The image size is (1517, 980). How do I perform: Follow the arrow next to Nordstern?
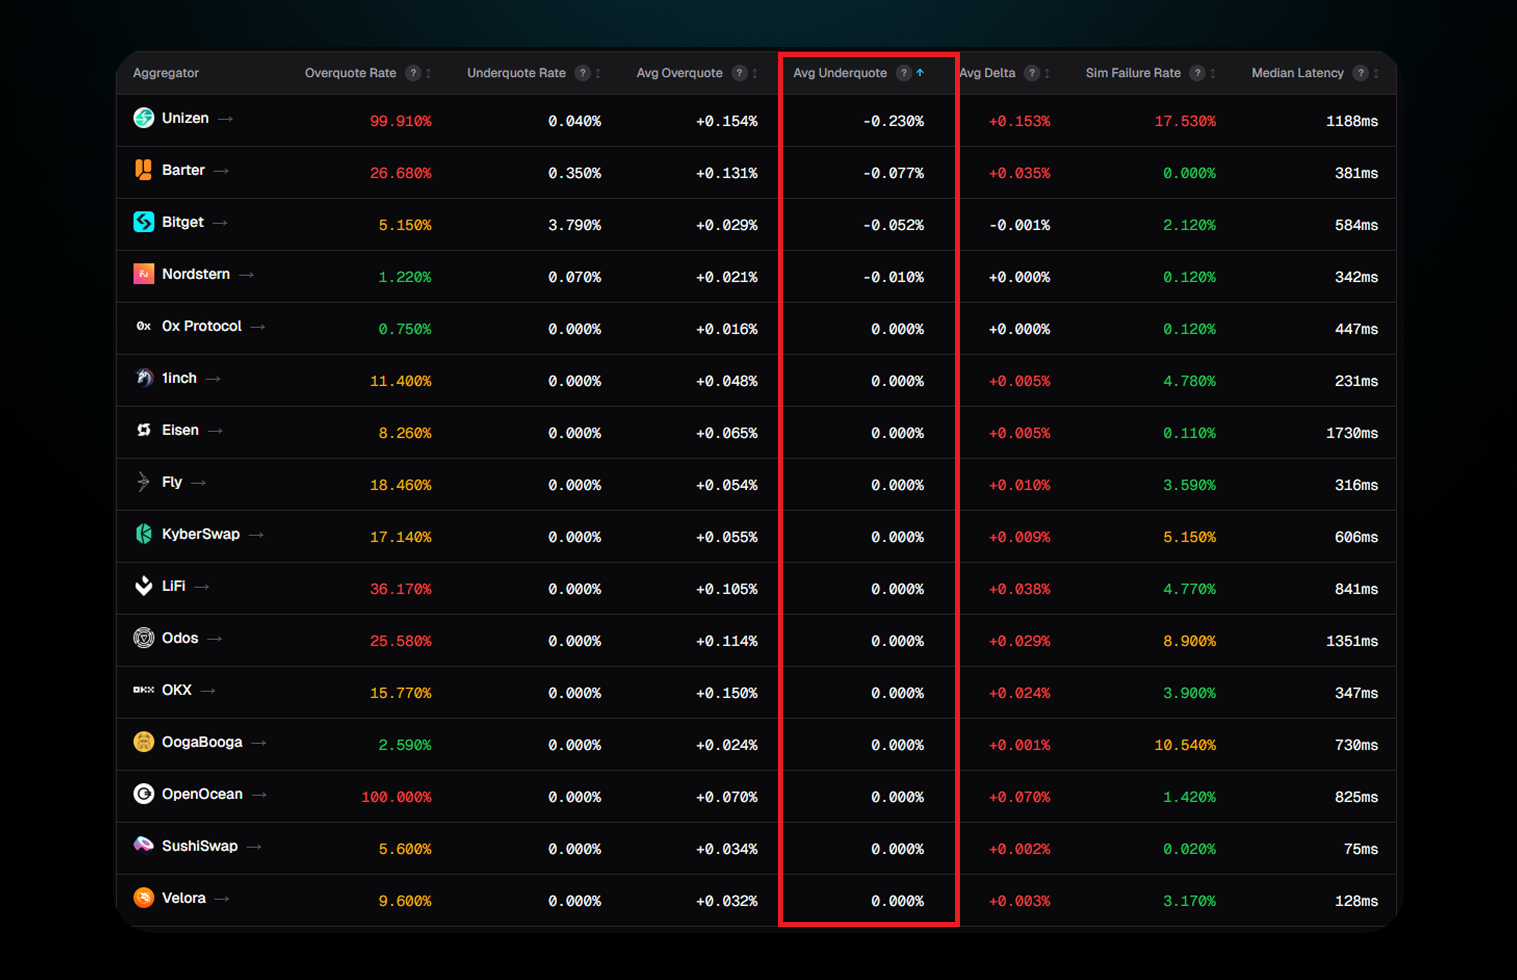click(246, 275)
